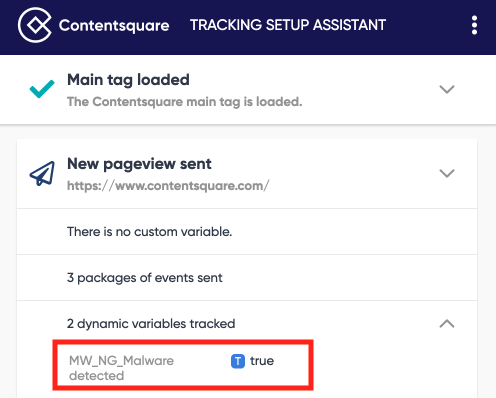496x398 pixels.
Task: Click the main tag is loaded description
Action: point(185,102)
